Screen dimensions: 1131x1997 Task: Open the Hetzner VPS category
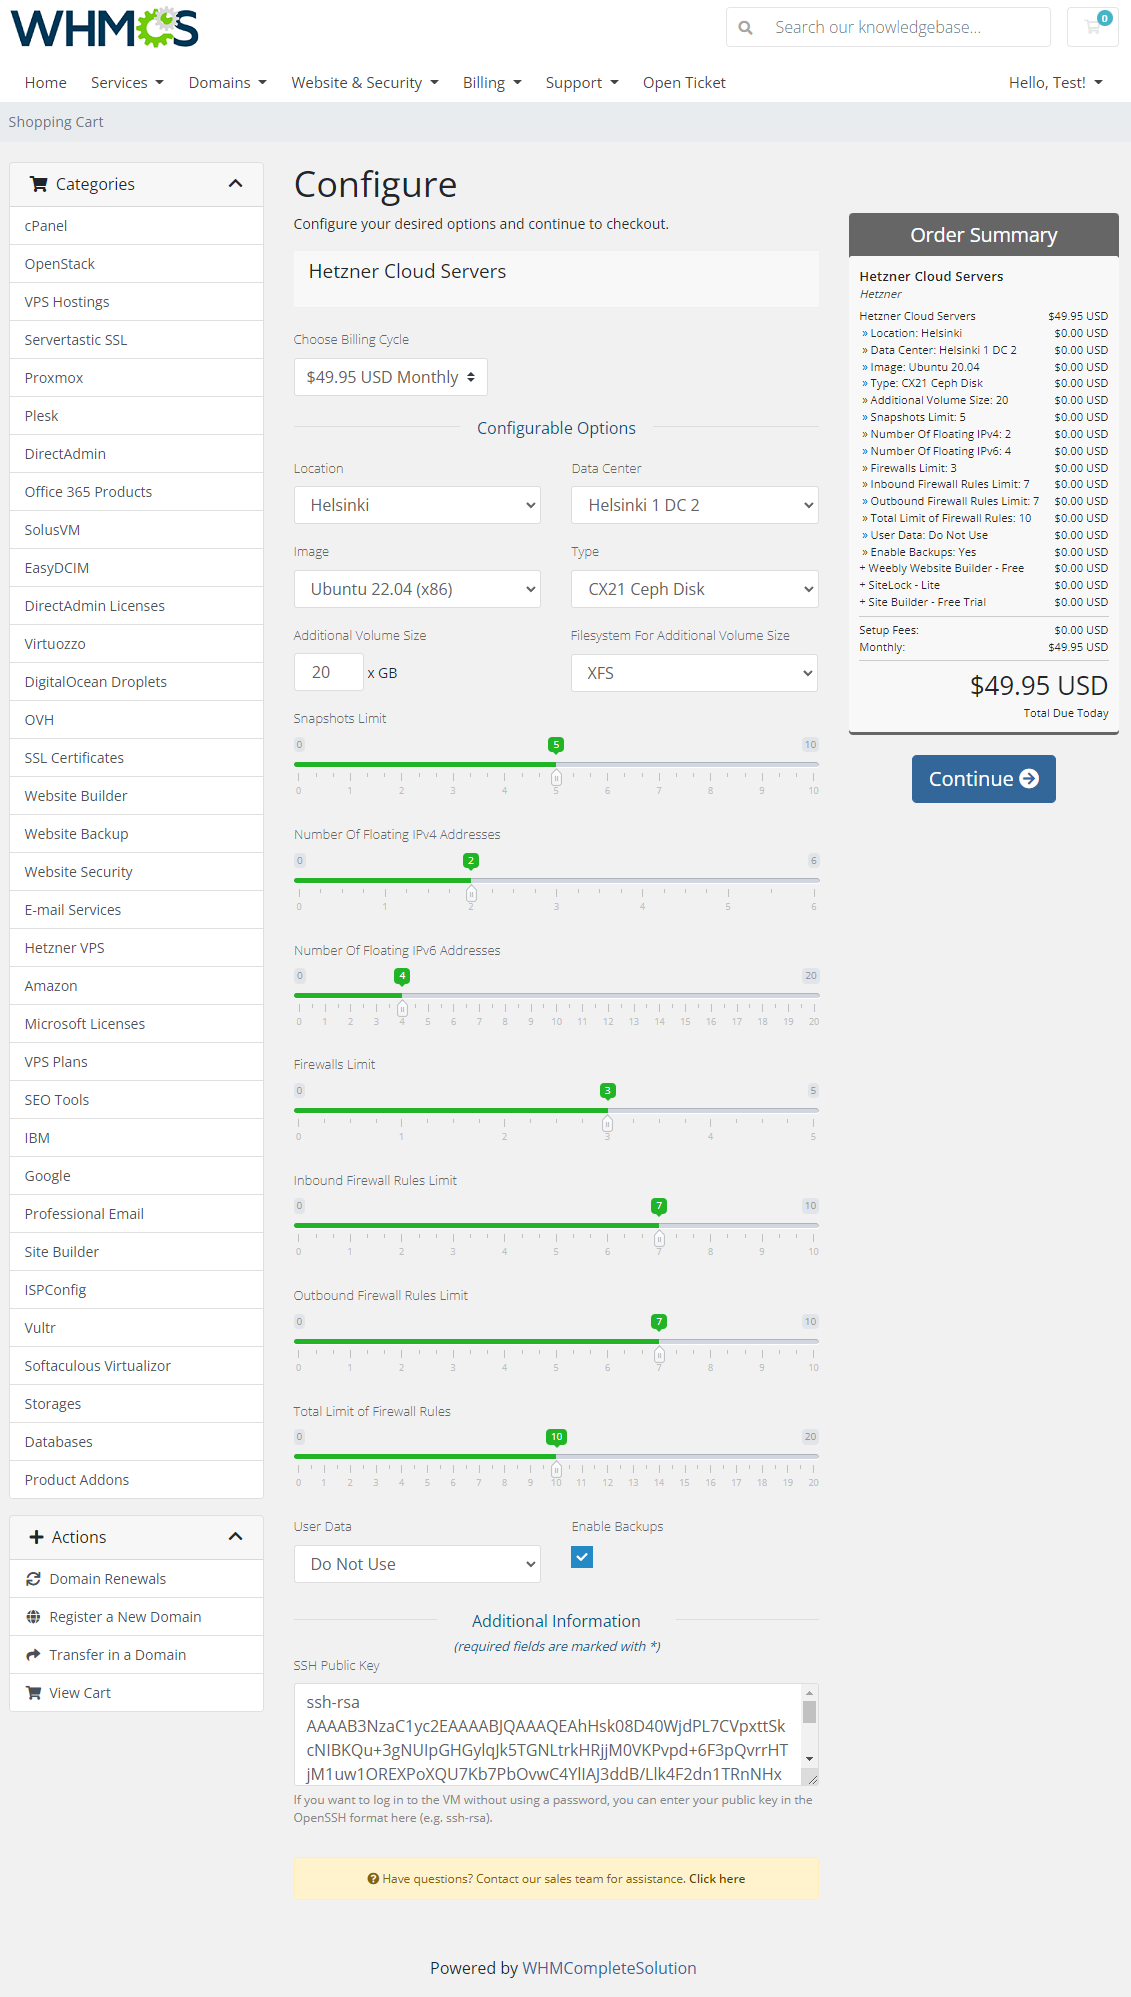(64, 948)
